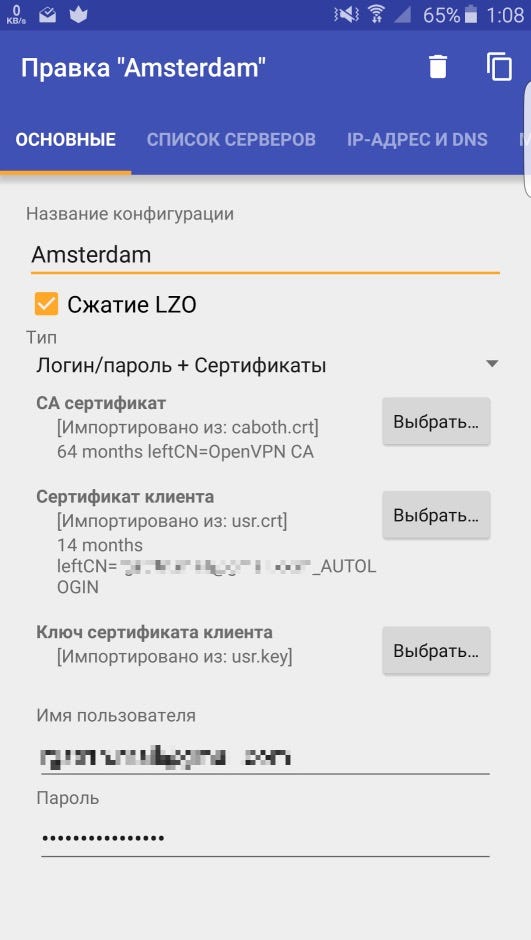Tap the duplicate profile copy icon
The height and width of the screenshot is (940, 531).
coord(499,67)
